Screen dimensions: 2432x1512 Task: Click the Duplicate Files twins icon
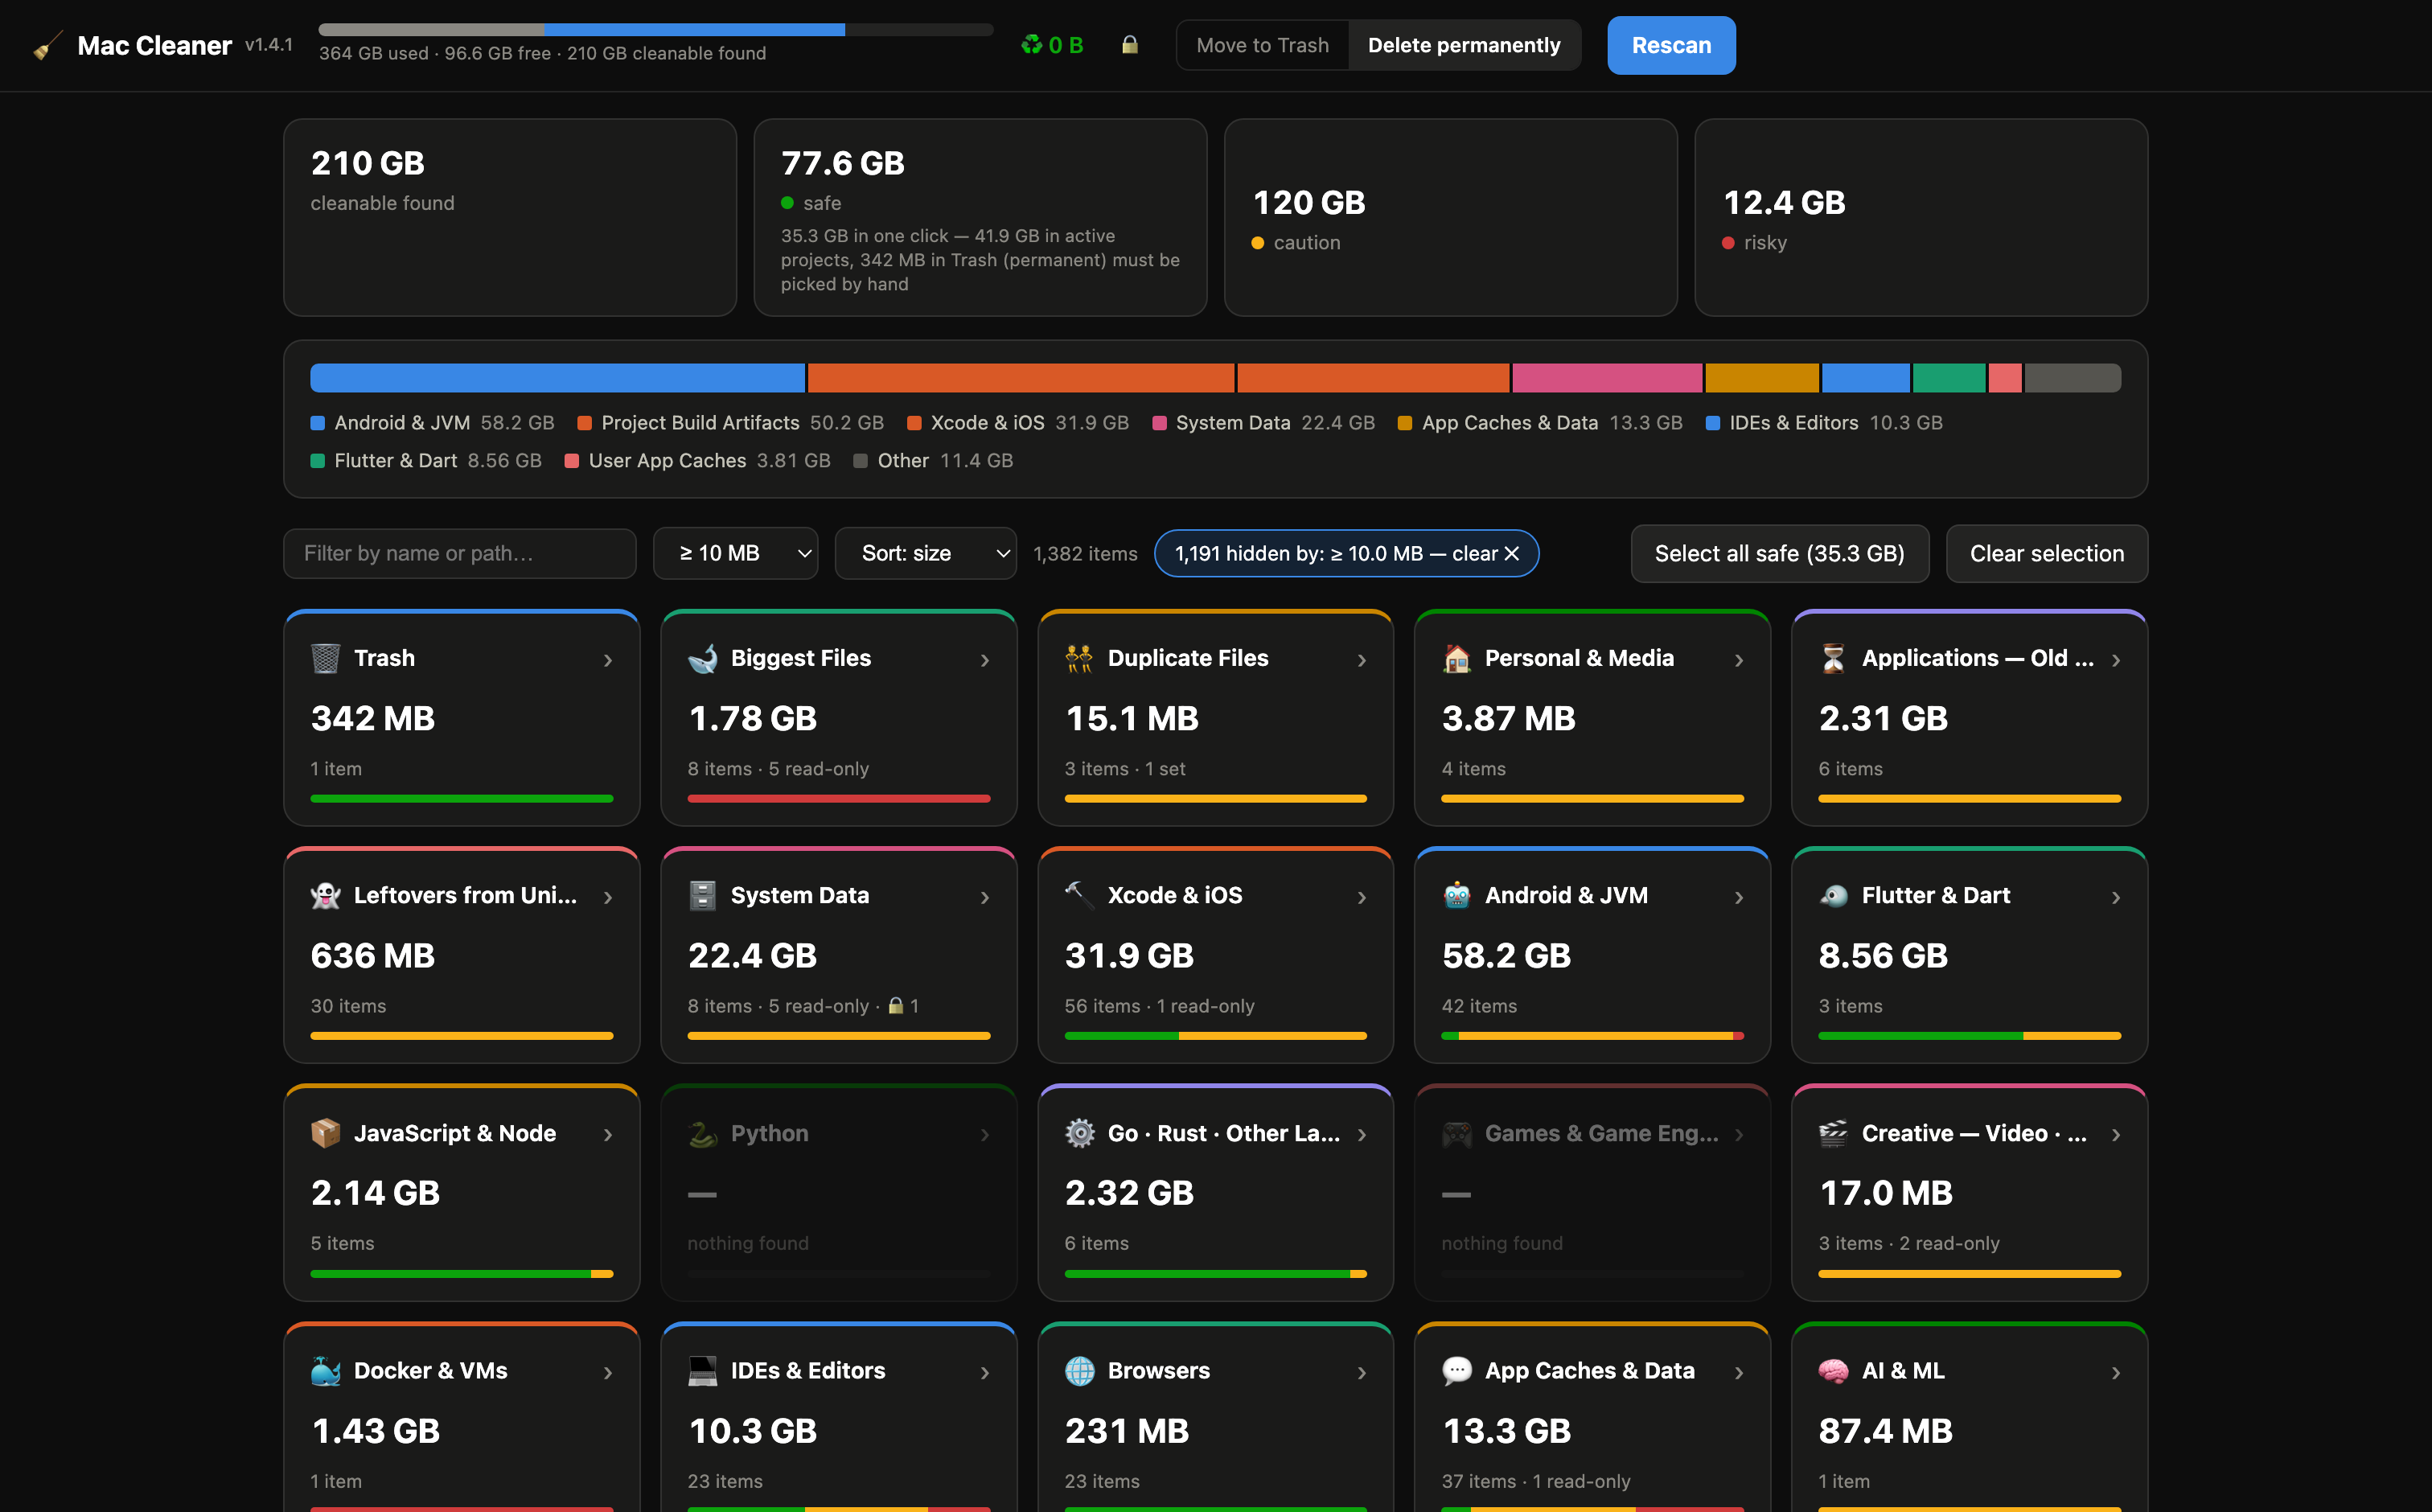[x=1079, y=658]
